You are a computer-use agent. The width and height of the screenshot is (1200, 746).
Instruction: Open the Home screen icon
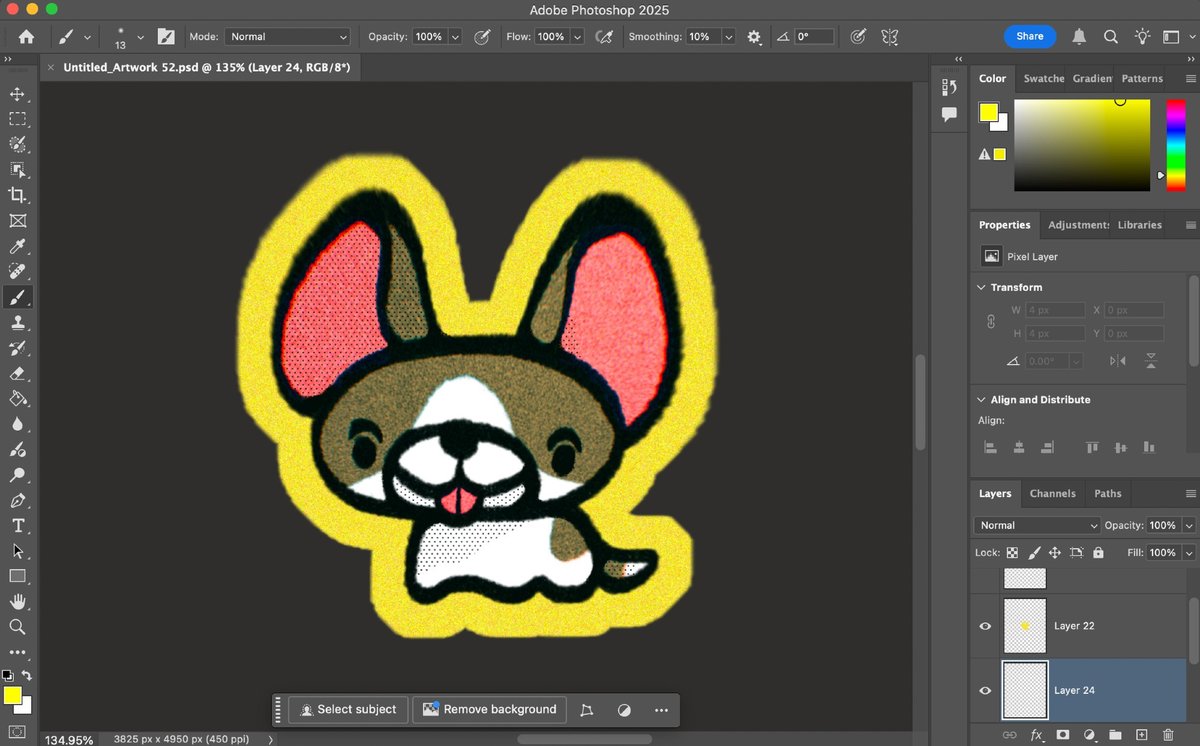click(x=26, y=36)
